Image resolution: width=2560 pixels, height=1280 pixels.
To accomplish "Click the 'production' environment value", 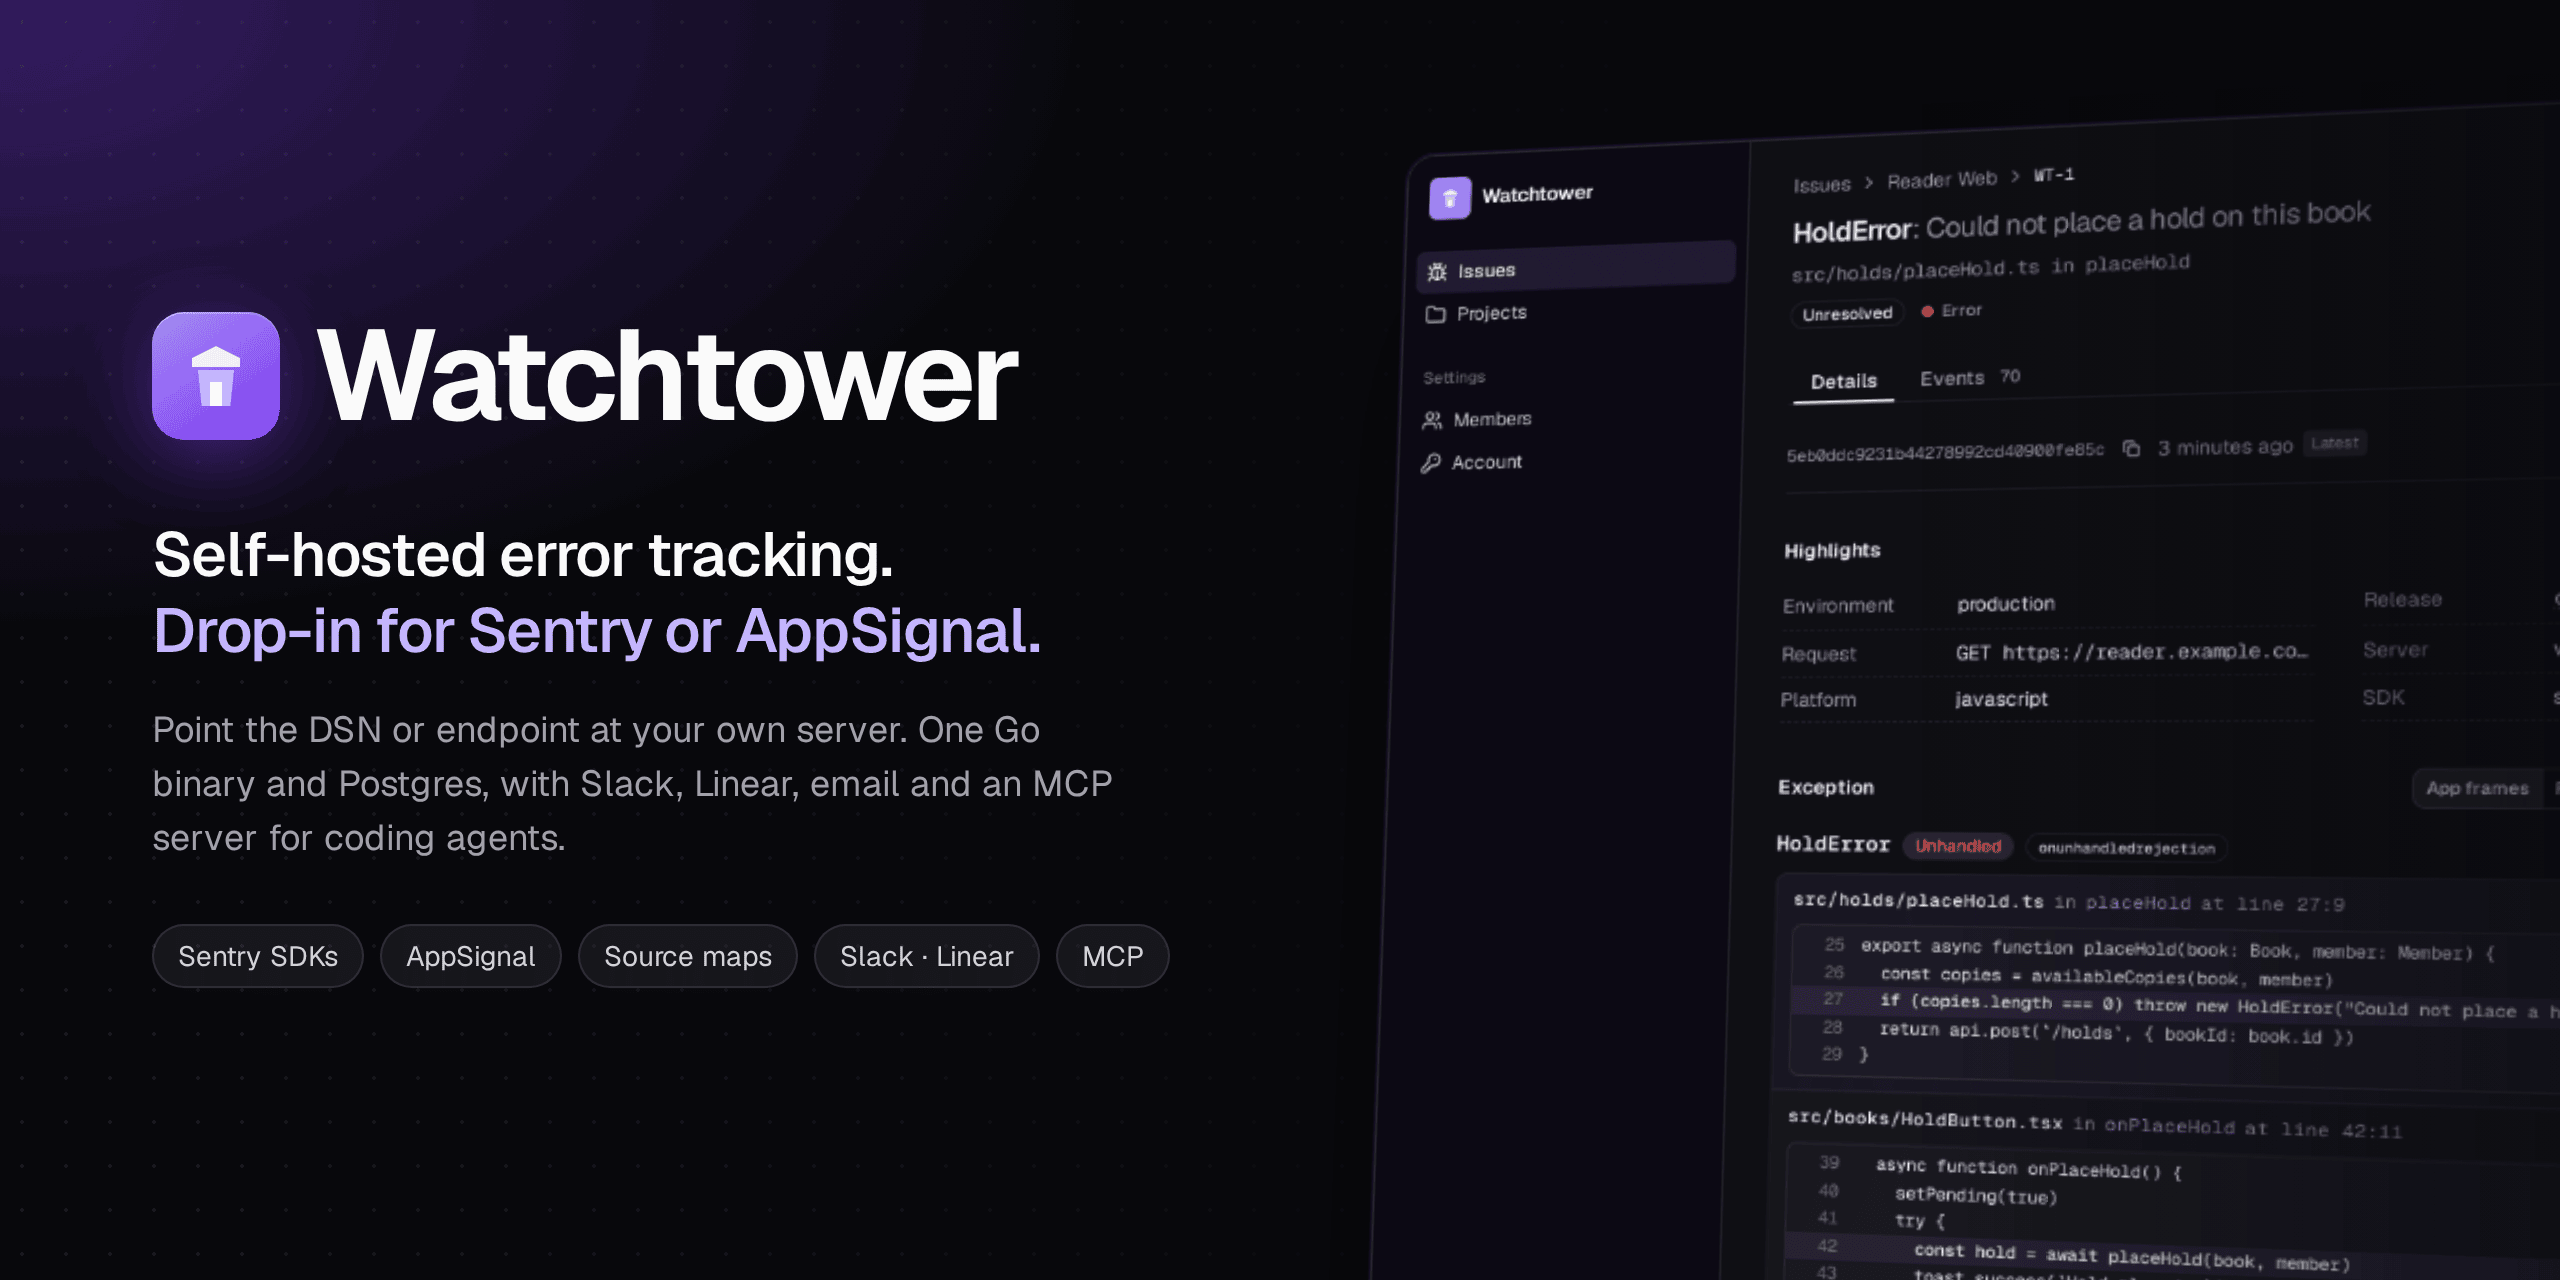I will click(x=2006, y=604).
